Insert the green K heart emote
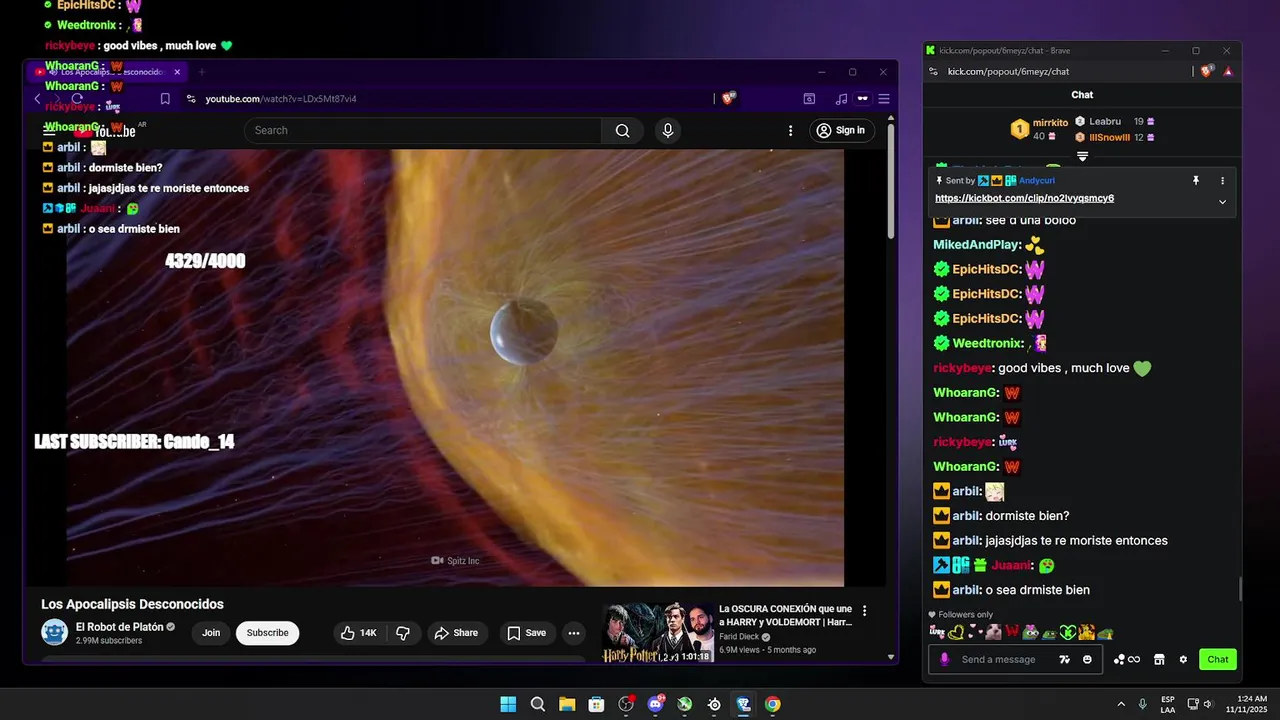This screenshot has width=1280, height=720. (x=1068, y=632)
